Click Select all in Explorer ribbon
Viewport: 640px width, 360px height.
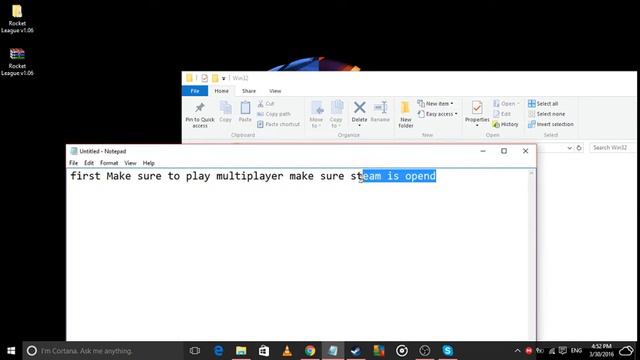tap(543, 104)
